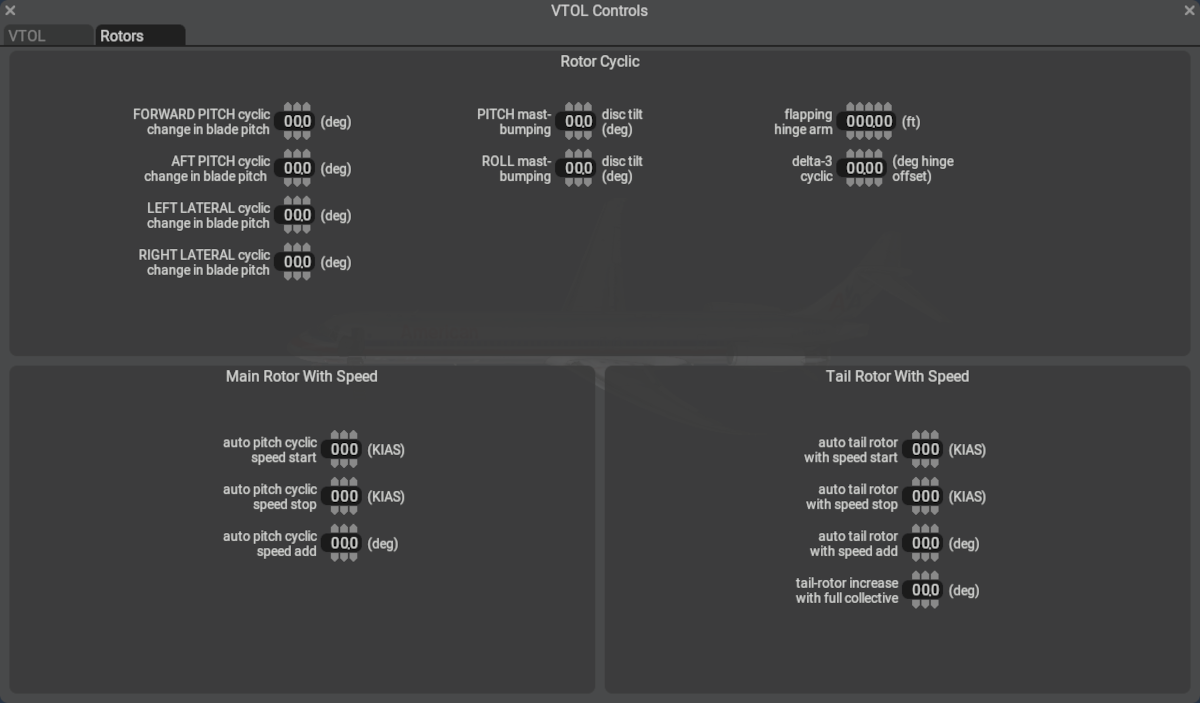Click the auto tail rotor speed start field
This screenshot has height=703, width=1200.
925,450
